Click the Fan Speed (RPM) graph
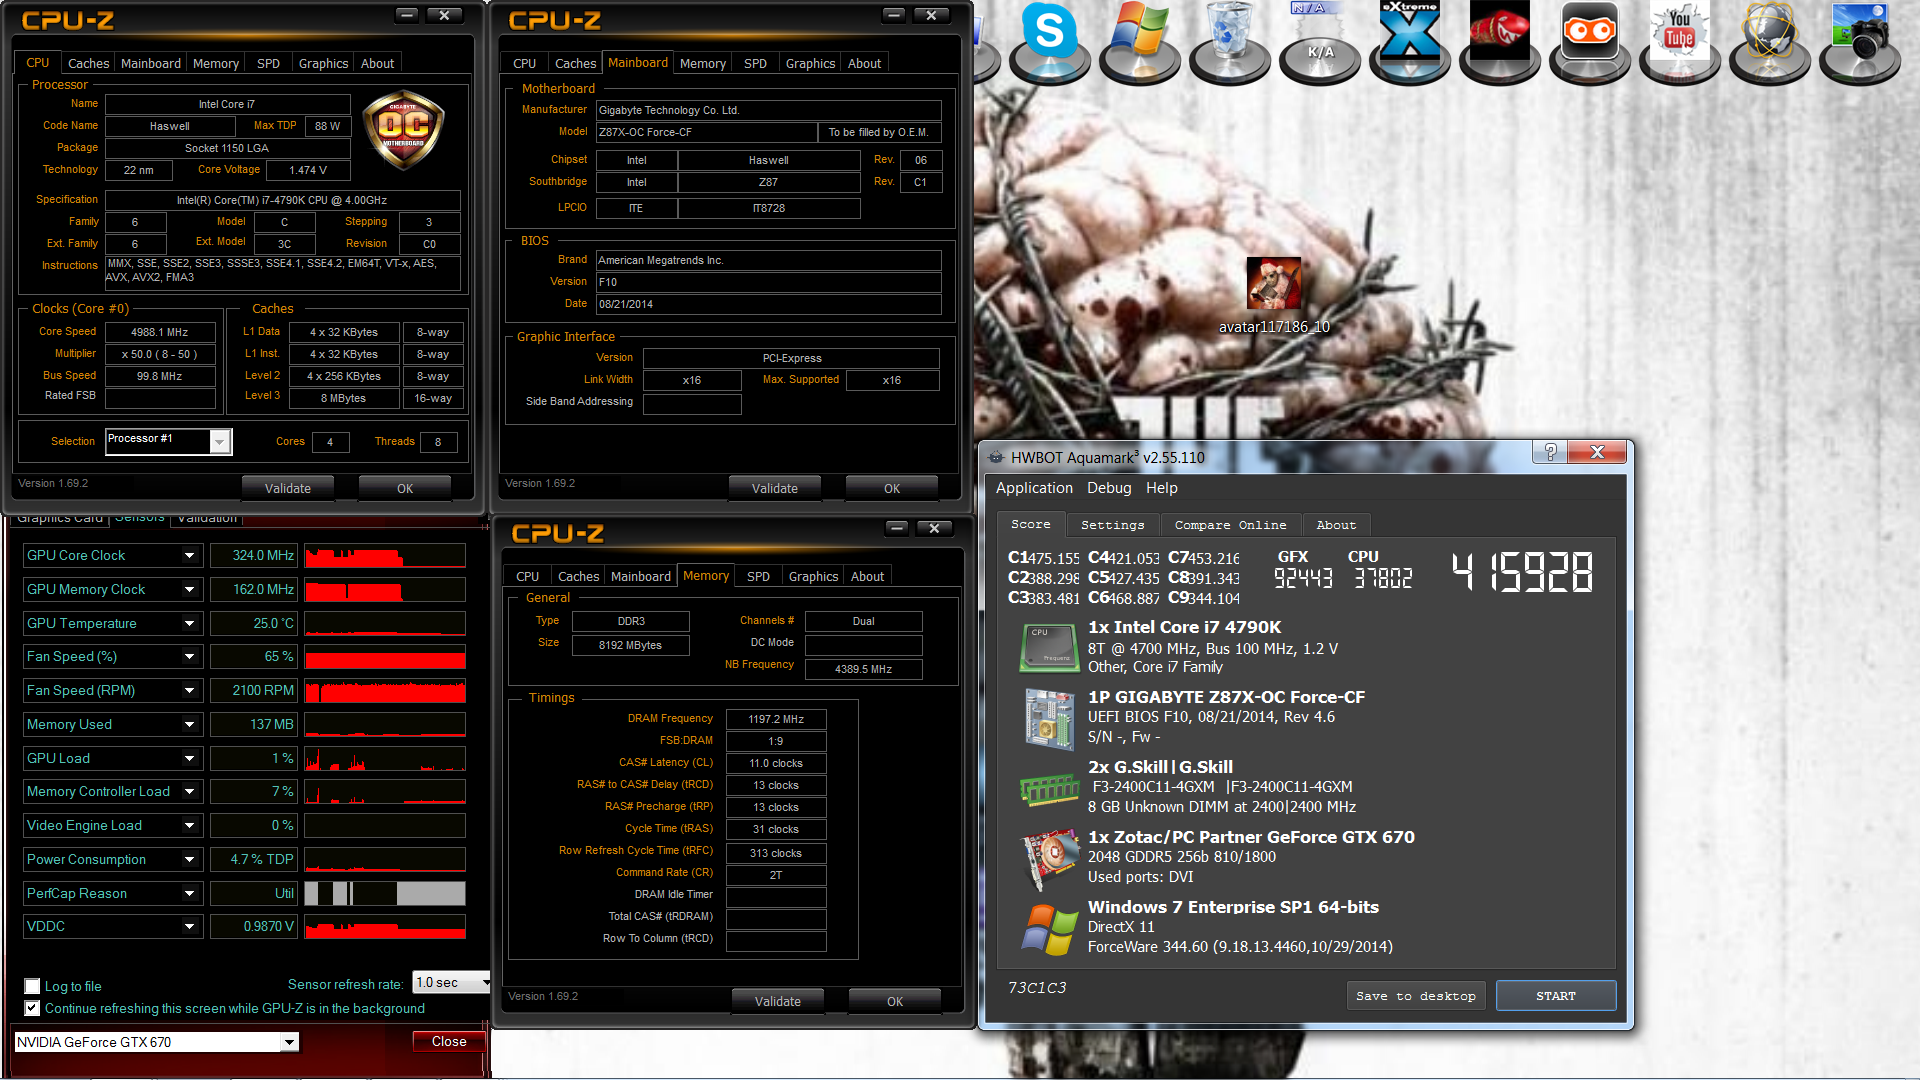This screenshot has width=1920, height=1080. [385, 691]
